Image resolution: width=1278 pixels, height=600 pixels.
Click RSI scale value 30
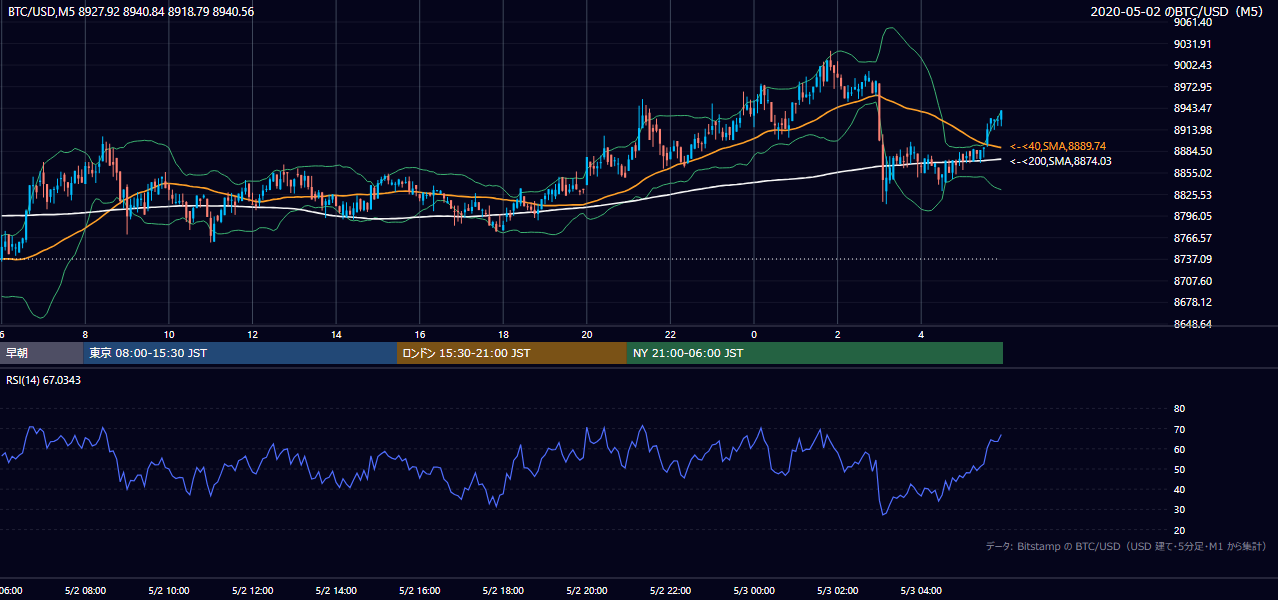(1179, 510)
